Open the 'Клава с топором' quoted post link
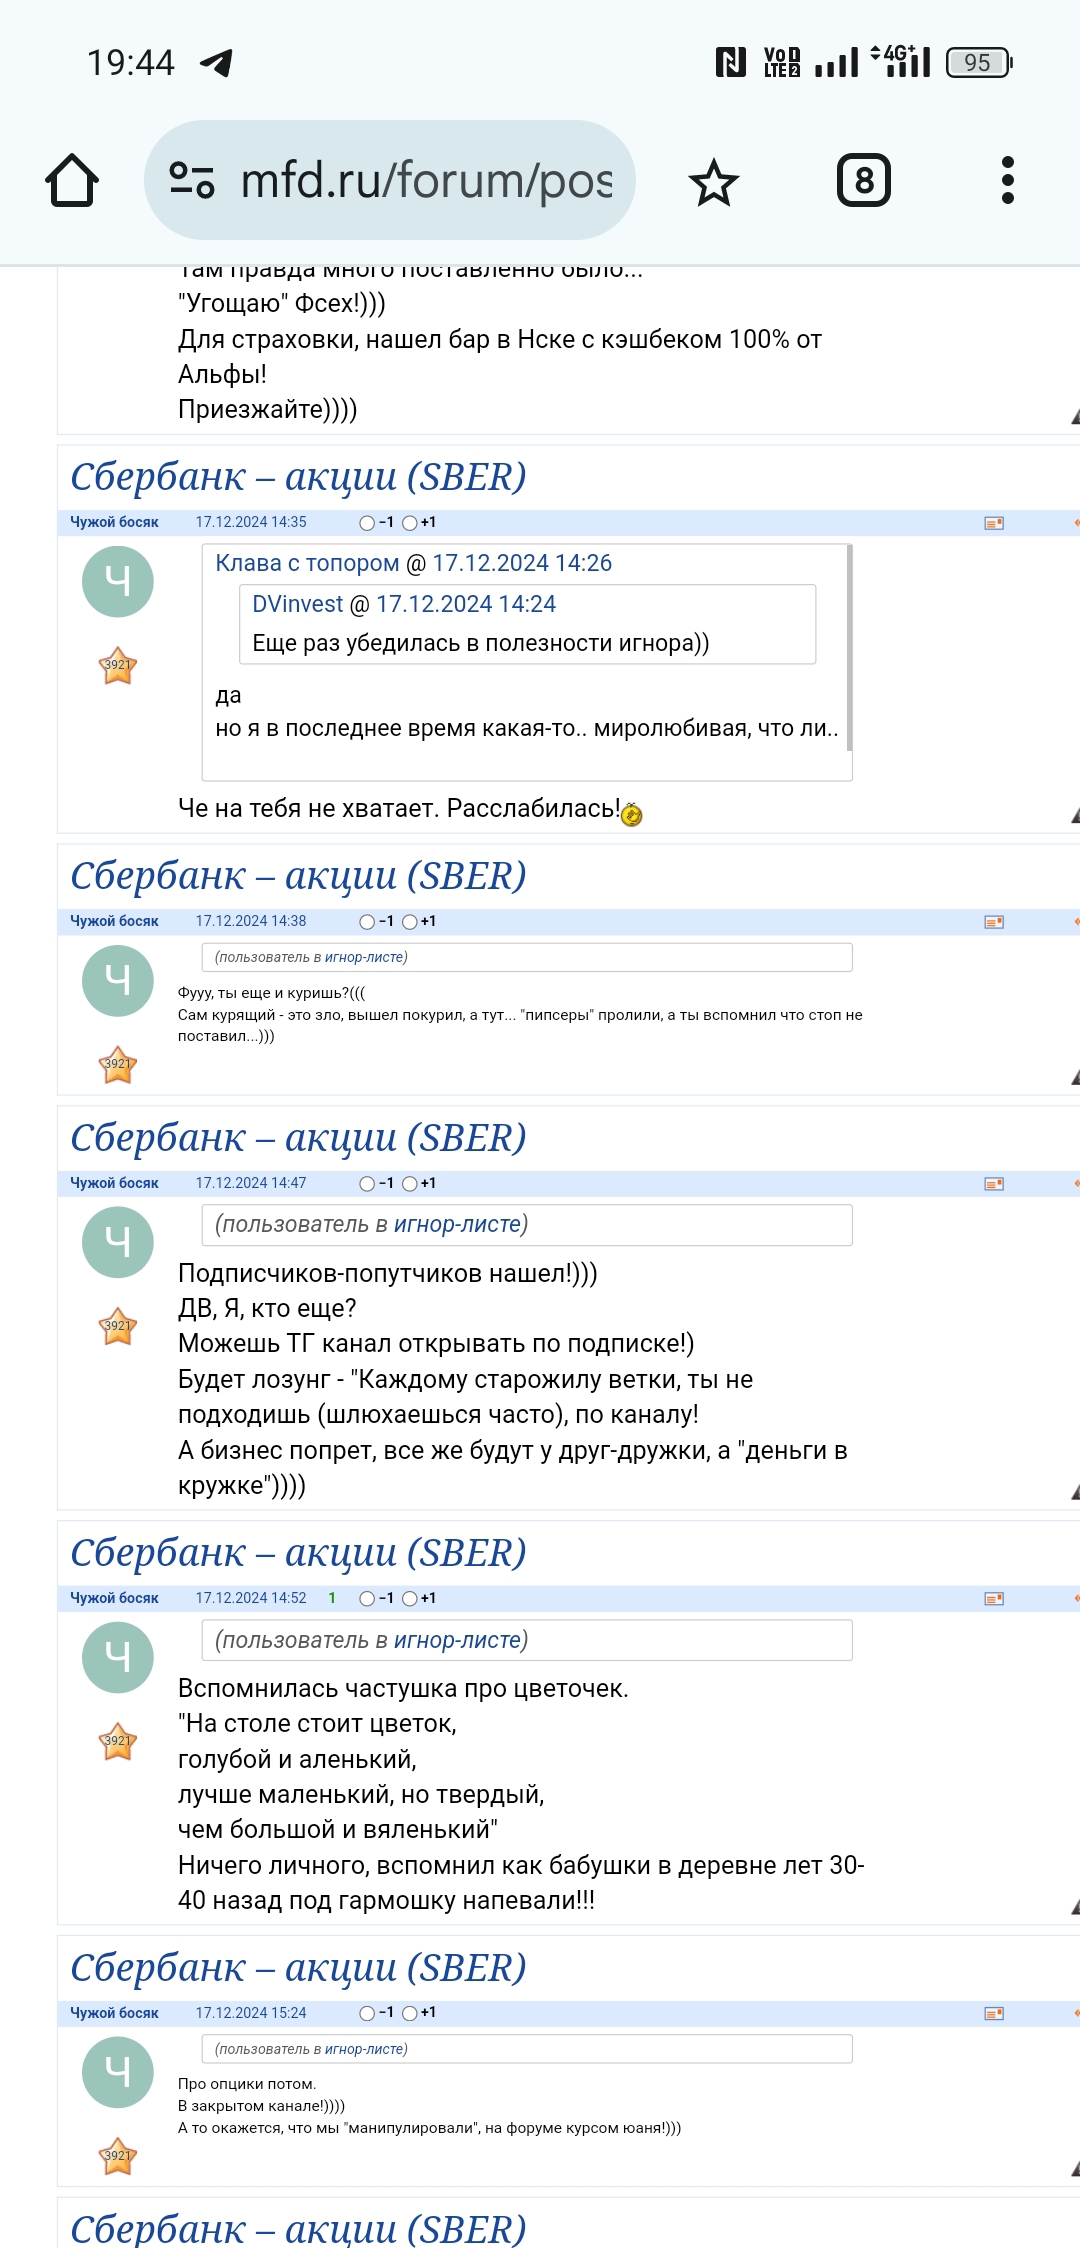The image size is (1080, 2248). point(307,563)
